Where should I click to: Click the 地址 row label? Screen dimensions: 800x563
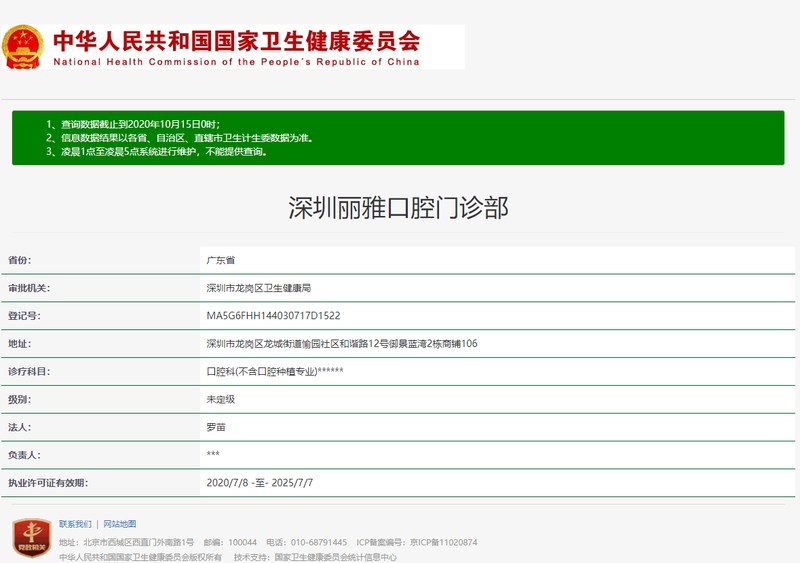coord(19,344)
